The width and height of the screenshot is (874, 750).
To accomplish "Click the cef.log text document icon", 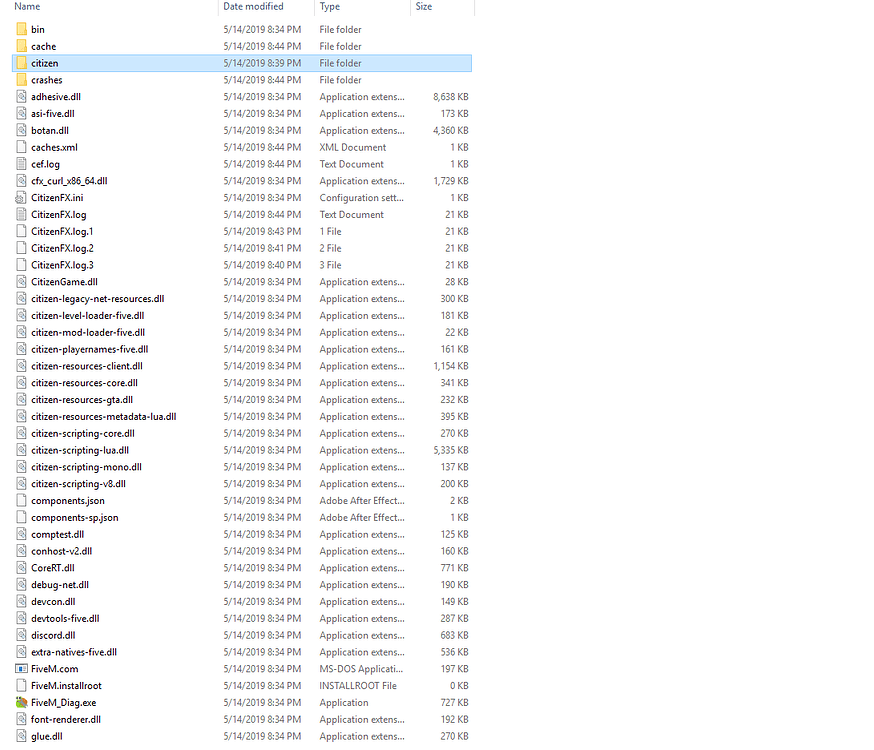I will pos(21,164).
